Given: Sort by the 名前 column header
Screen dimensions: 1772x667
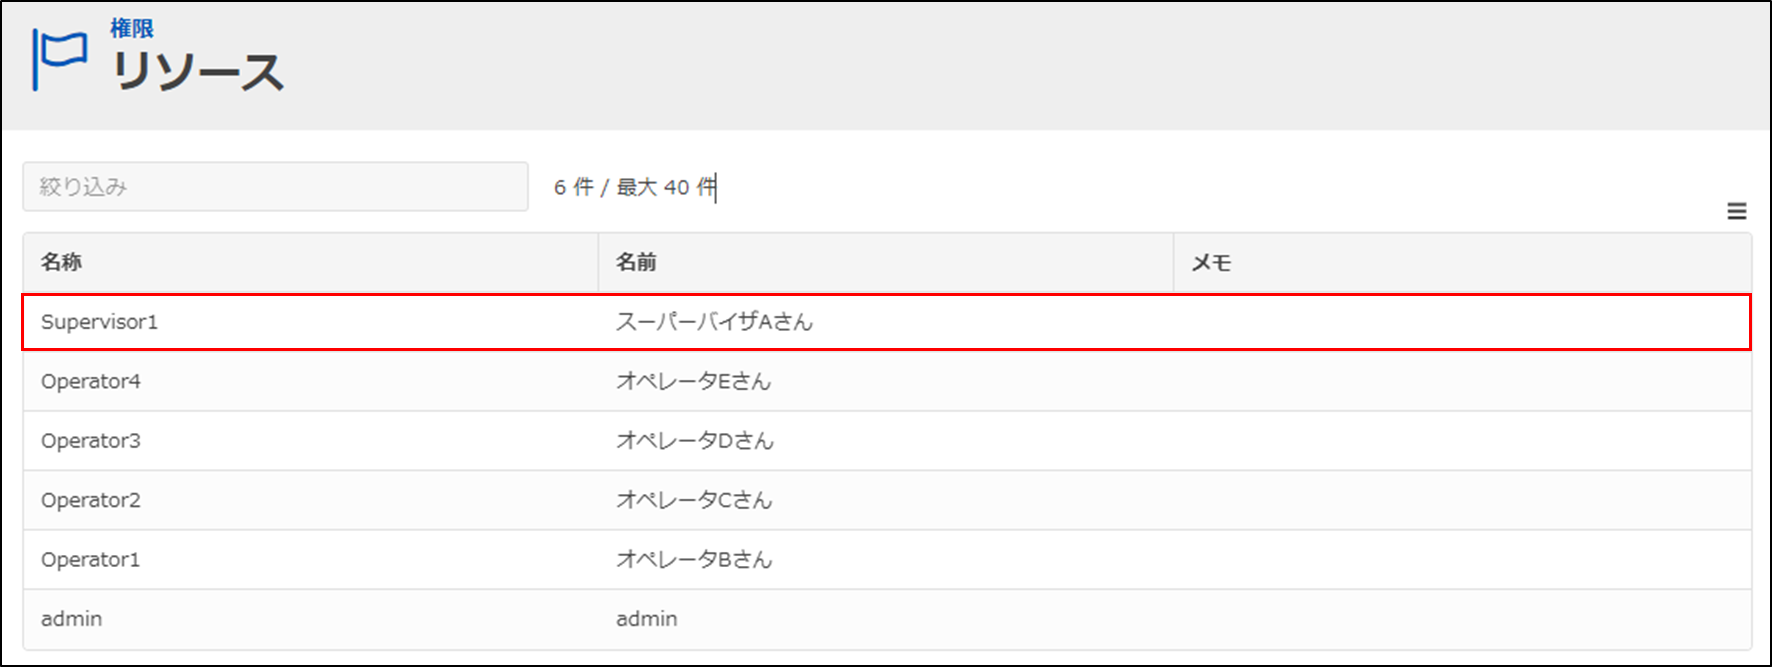Looking at the screenshot, I should [636, 262].
